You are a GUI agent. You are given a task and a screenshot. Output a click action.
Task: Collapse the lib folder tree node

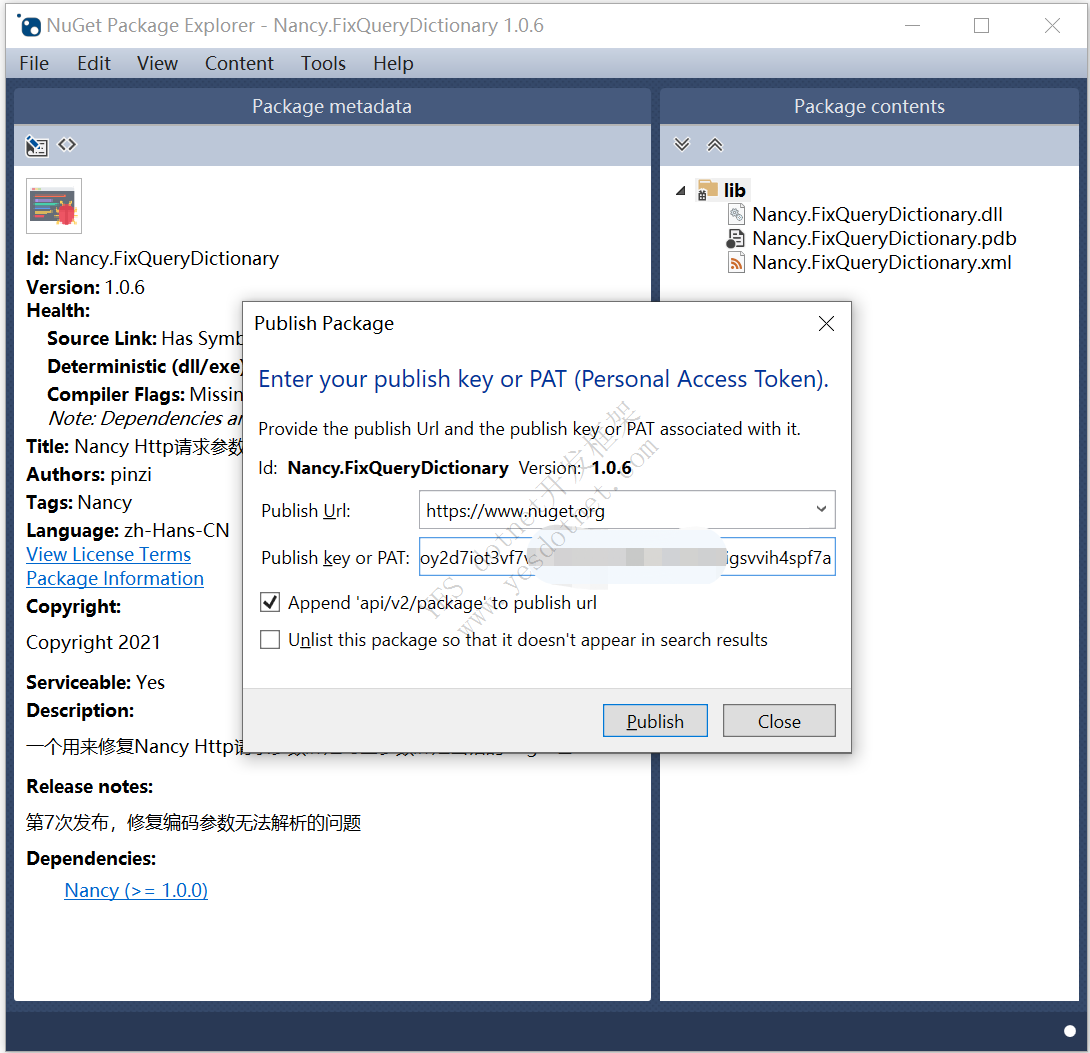click(681, 190)
